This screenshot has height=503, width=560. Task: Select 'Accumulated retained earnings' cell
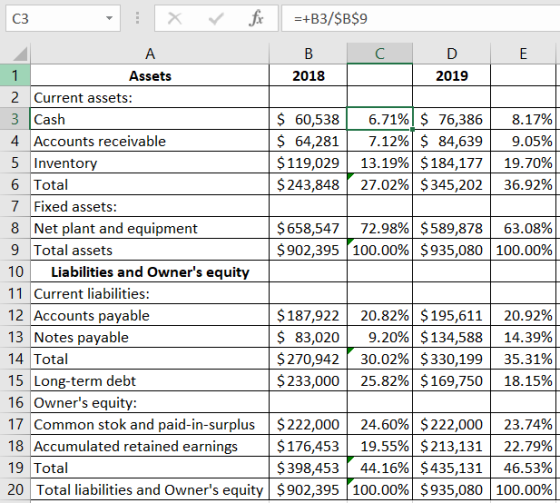150,446
